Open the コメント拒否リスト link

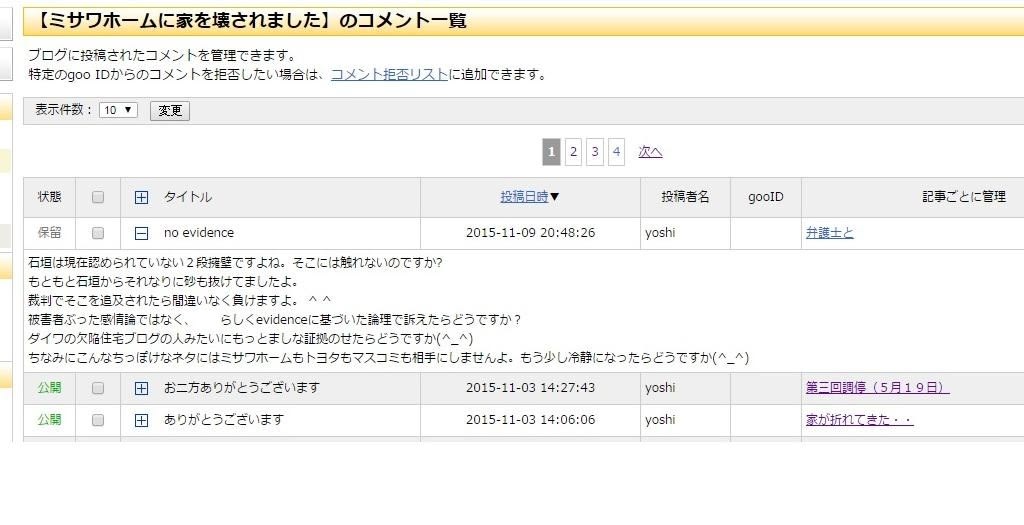[x=389, y=74]
